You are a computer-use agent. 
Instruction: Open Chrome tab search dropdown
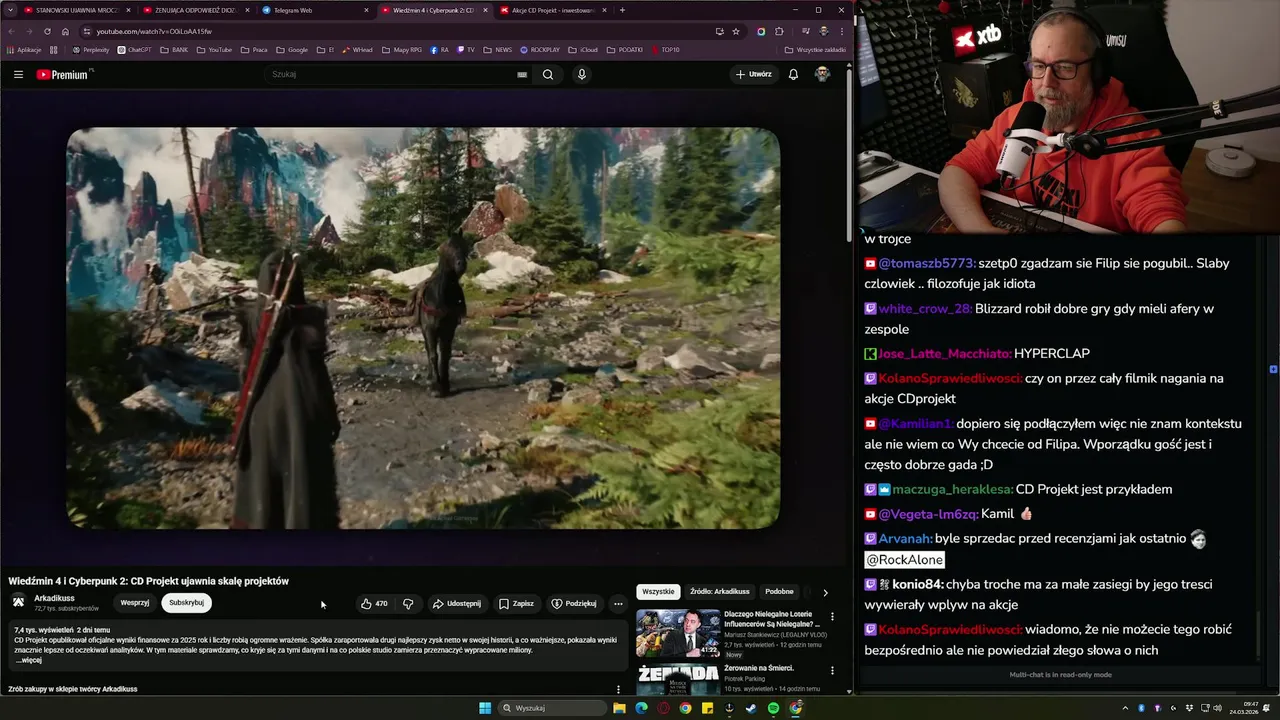(x=11, y=10)
